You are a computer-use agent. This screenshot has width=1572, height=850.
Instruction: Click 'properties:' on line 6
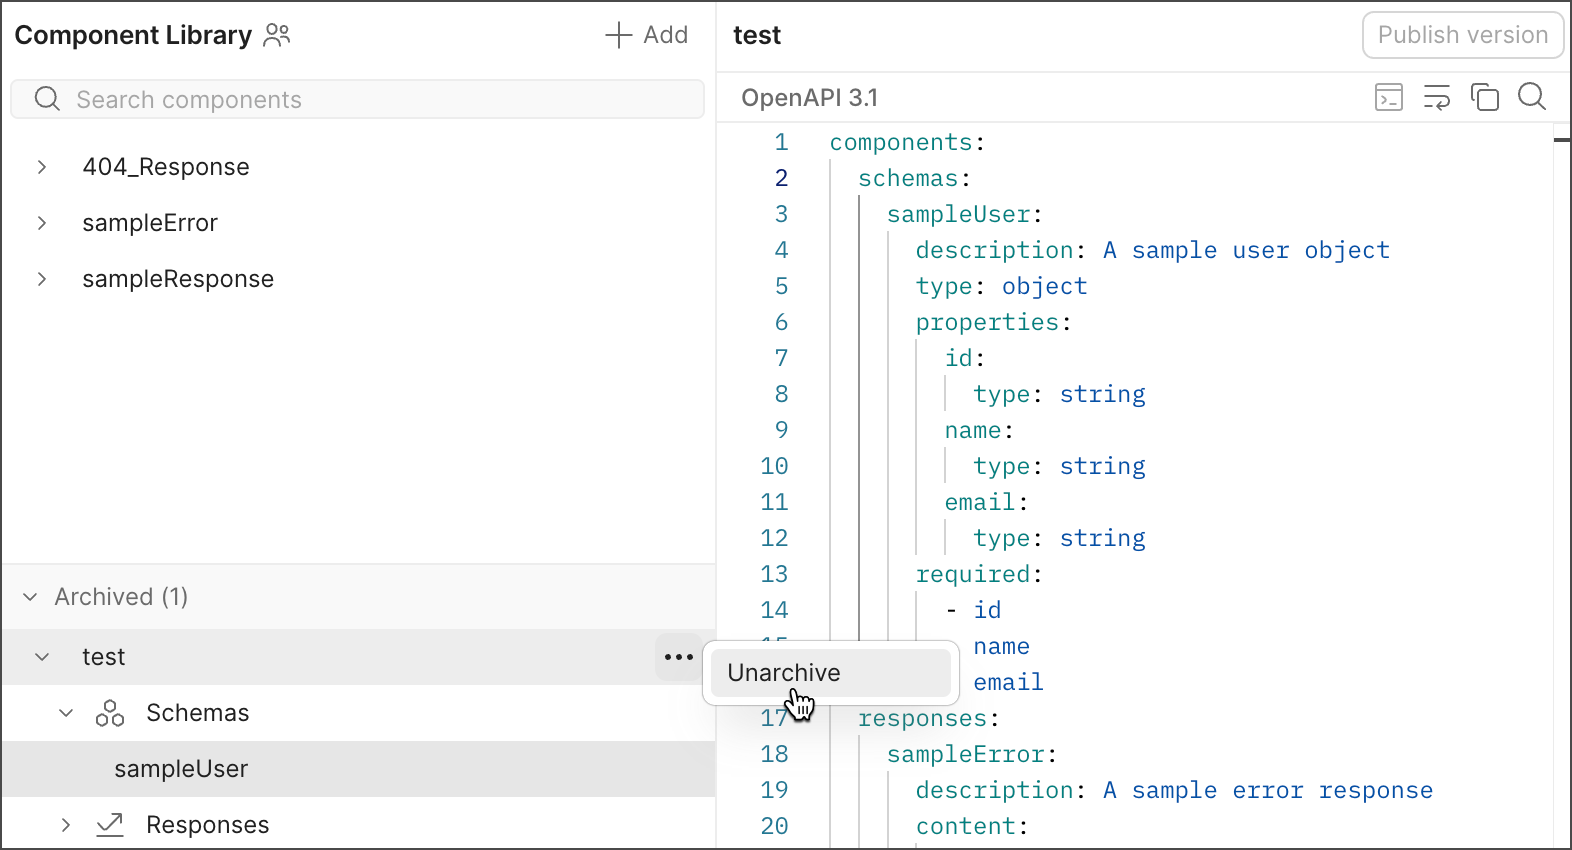pyautogui.click(x=994, y=322)
